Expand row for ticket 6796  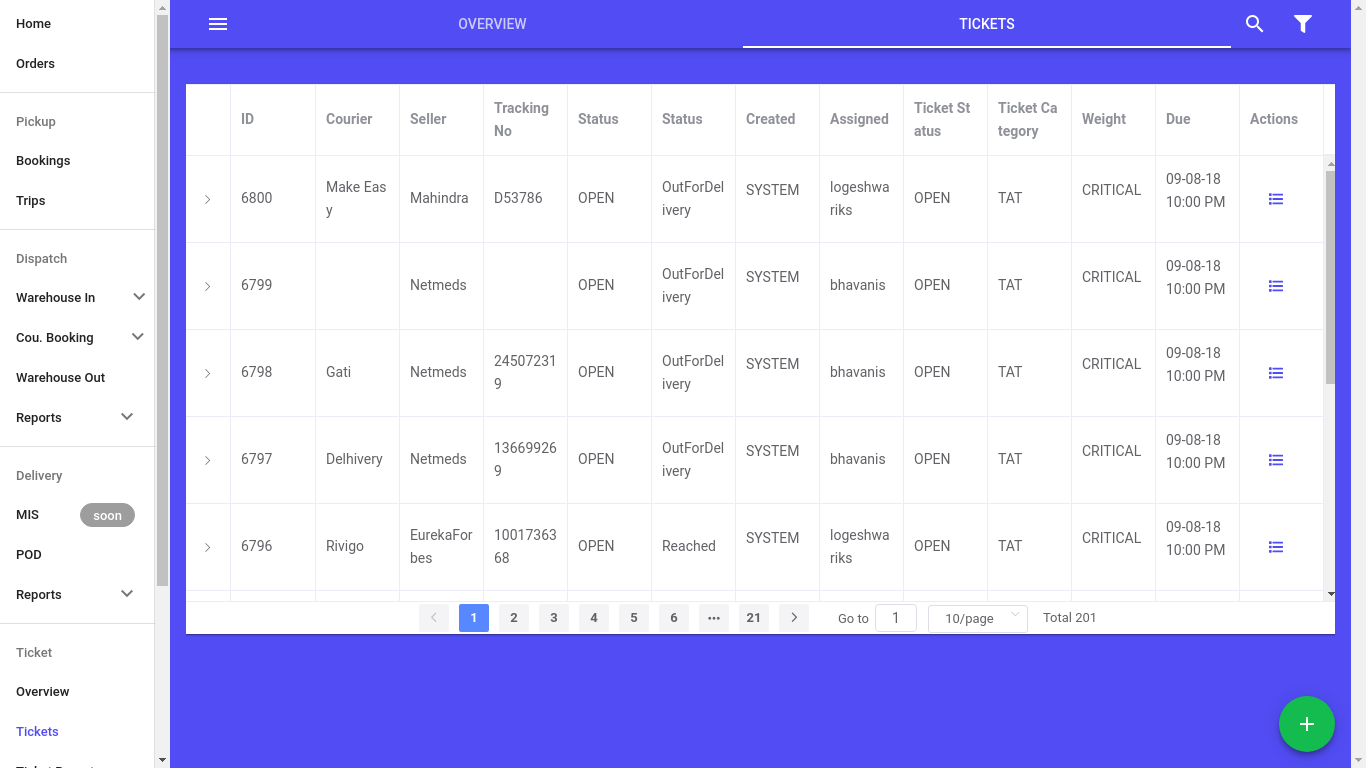[x=208, y=547]
